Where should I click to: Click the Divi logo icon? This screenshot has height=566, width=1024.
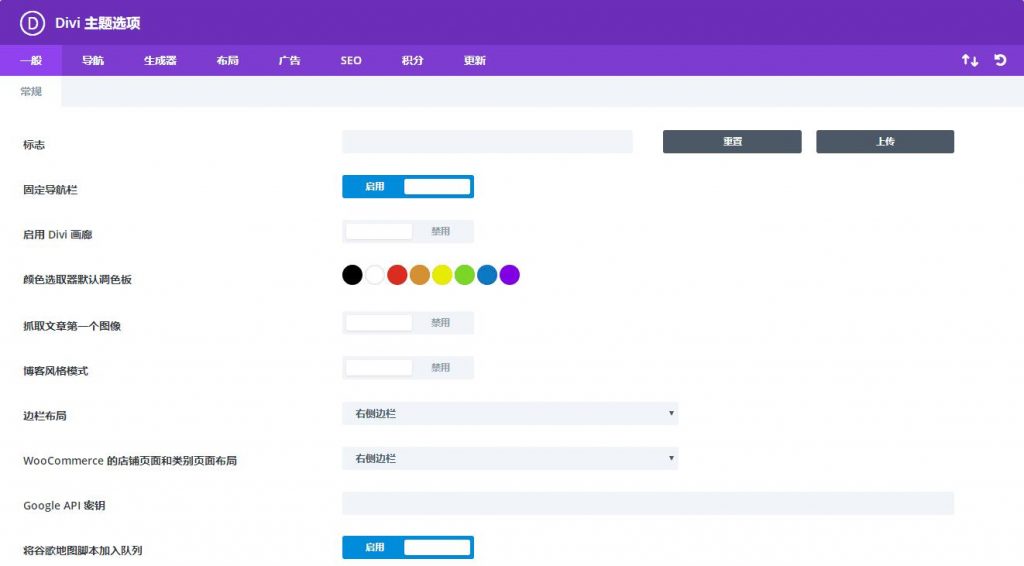[32, 23]
